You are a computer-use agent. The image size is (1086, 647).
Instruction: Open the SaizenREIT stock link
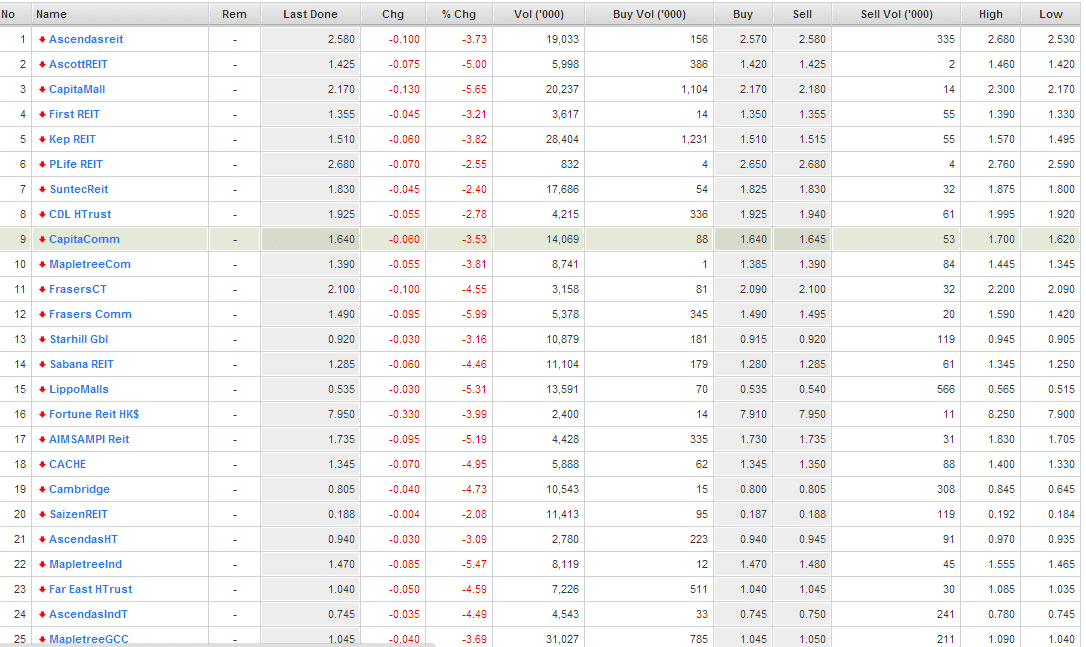click(79, 514)
